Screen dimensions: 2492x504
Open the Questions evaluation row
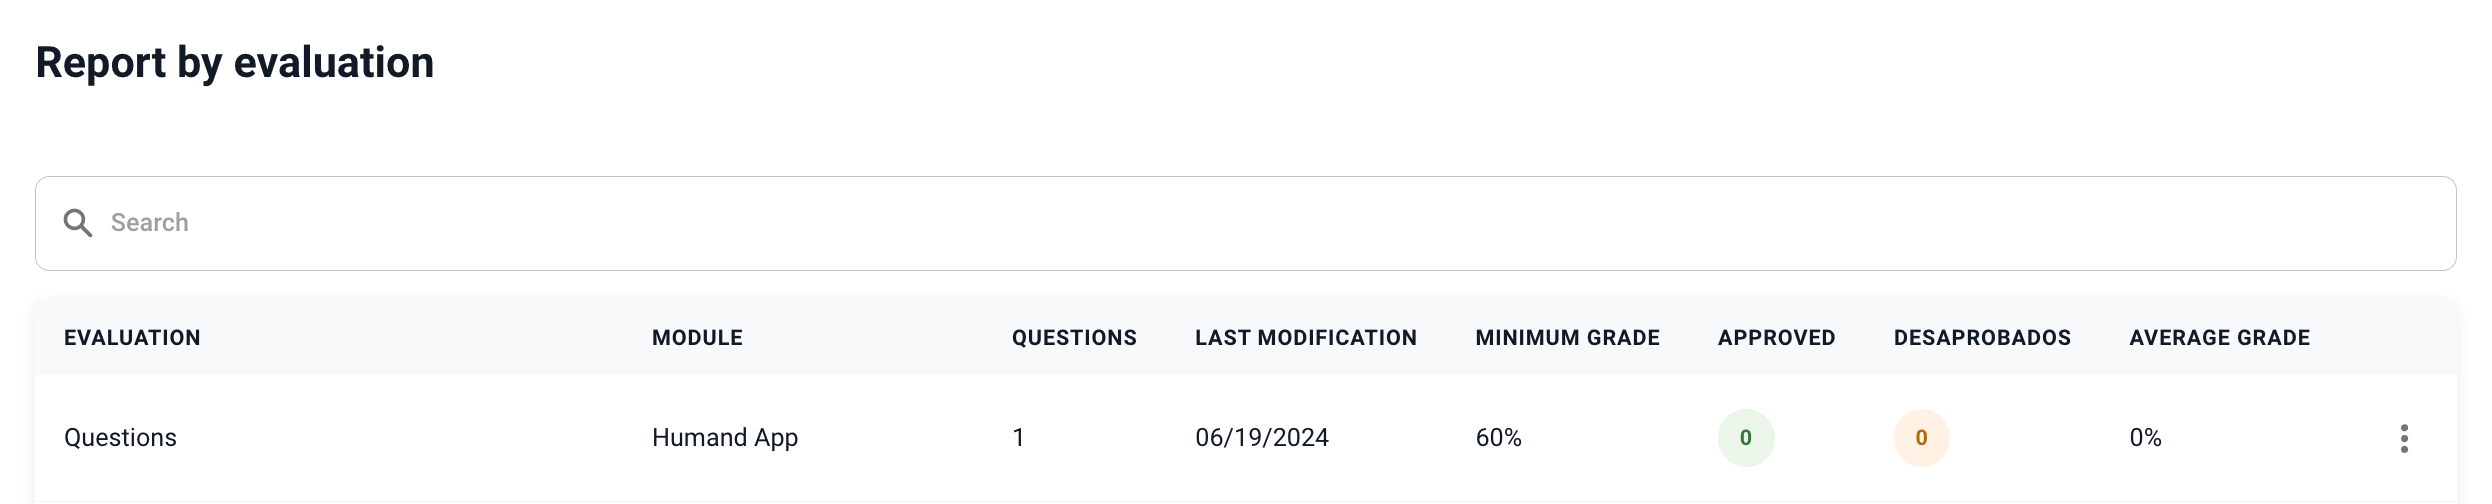[120, 438]
